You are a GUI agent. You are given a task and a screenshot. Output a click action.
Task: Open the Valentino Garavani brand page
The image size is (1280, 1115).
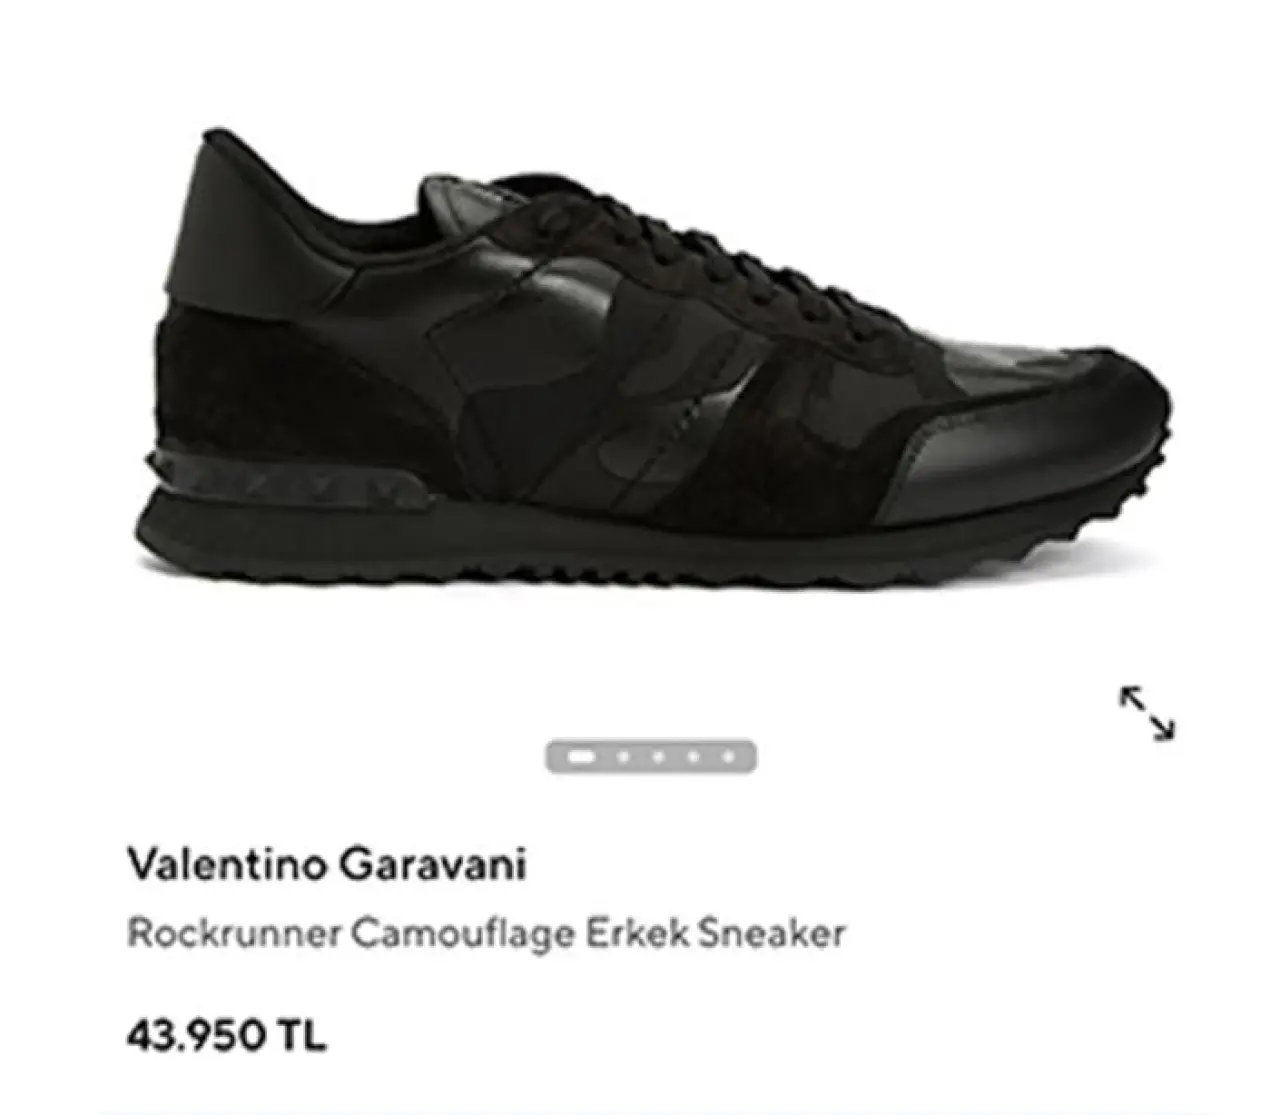(x=326, y=865)
